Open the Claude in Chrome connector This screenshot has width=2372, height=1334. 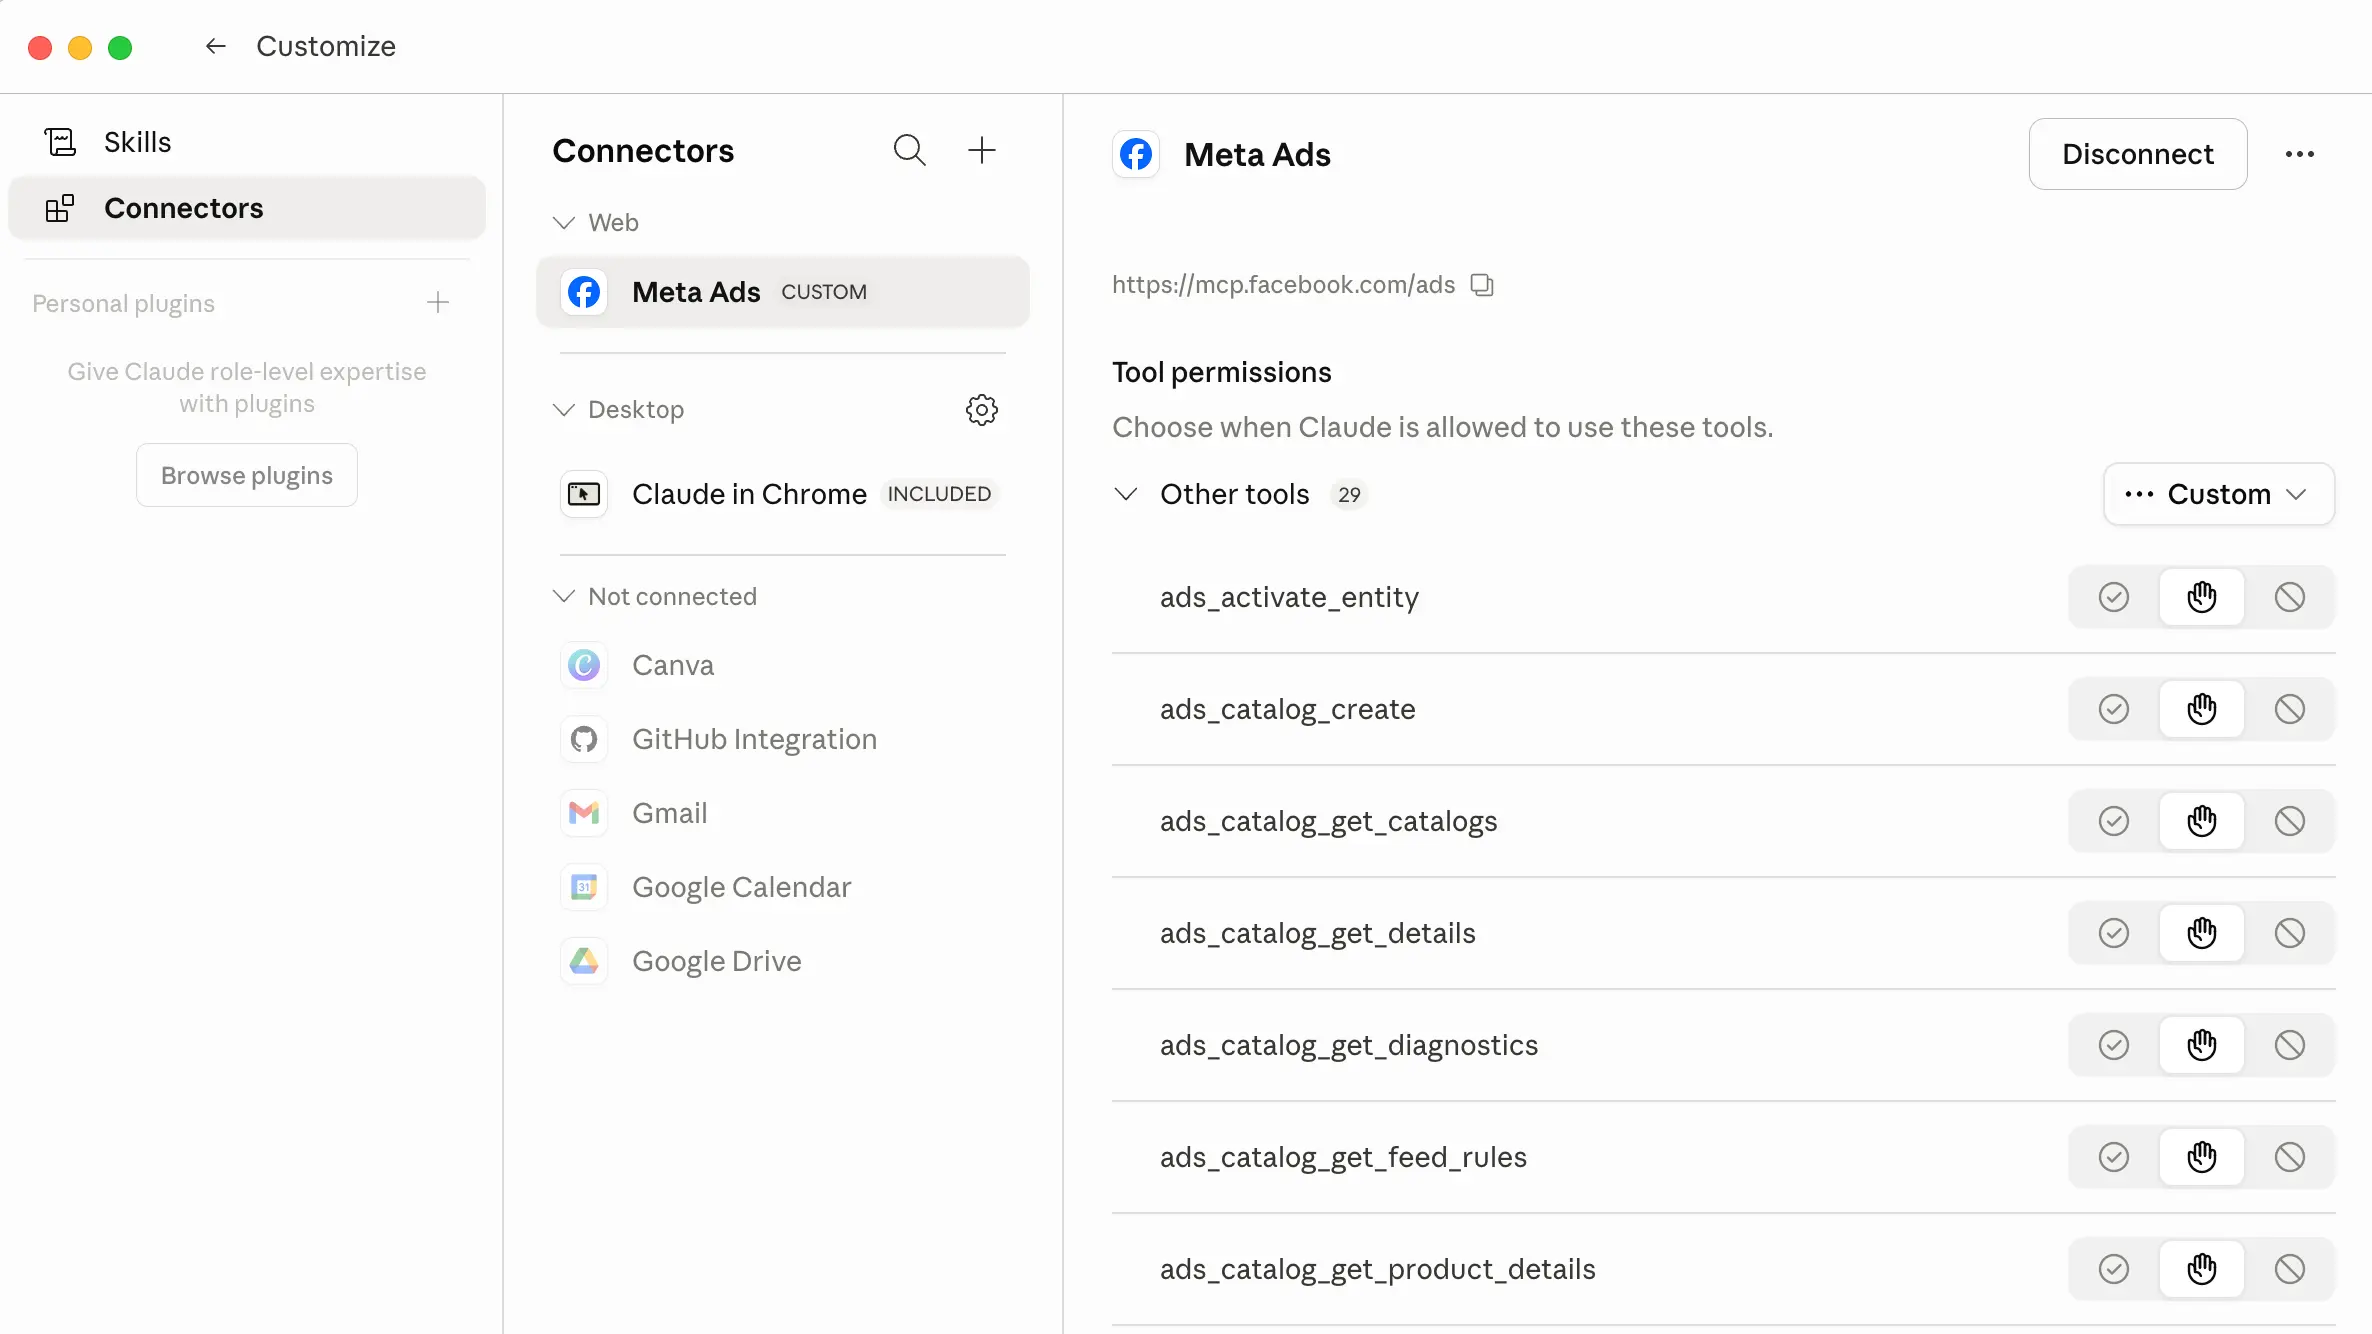(783, 494)
